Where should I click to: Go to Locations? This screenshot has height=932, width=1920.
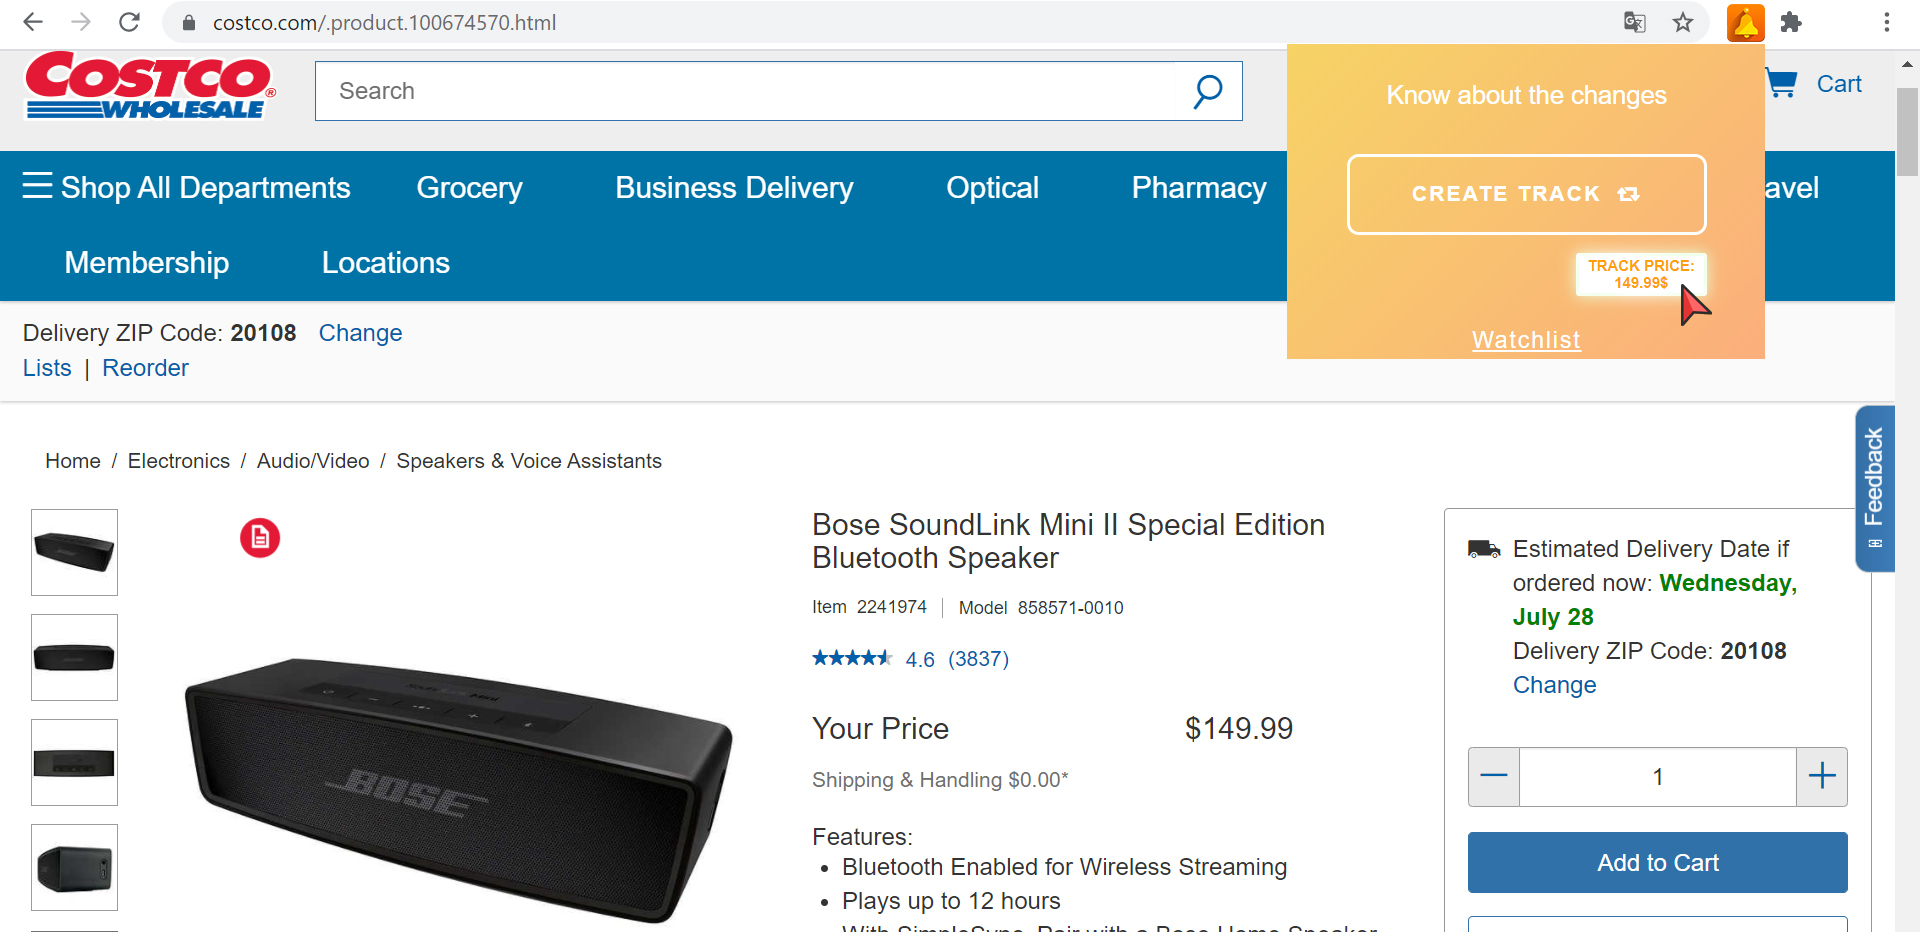pos(386,263)
